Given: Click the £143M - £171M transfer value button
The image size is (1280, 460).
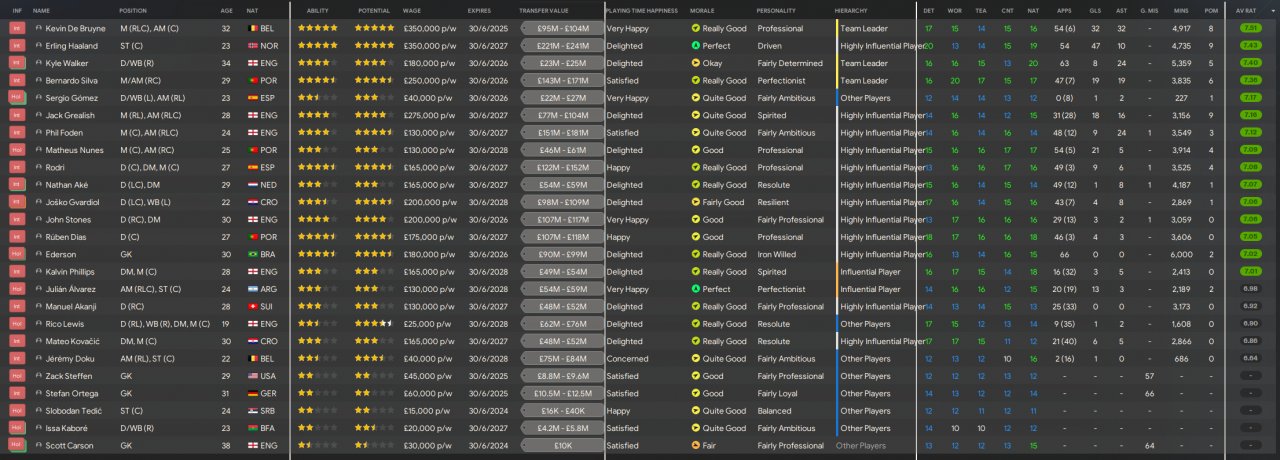Looking at the screenshot, I should [563, 80].
